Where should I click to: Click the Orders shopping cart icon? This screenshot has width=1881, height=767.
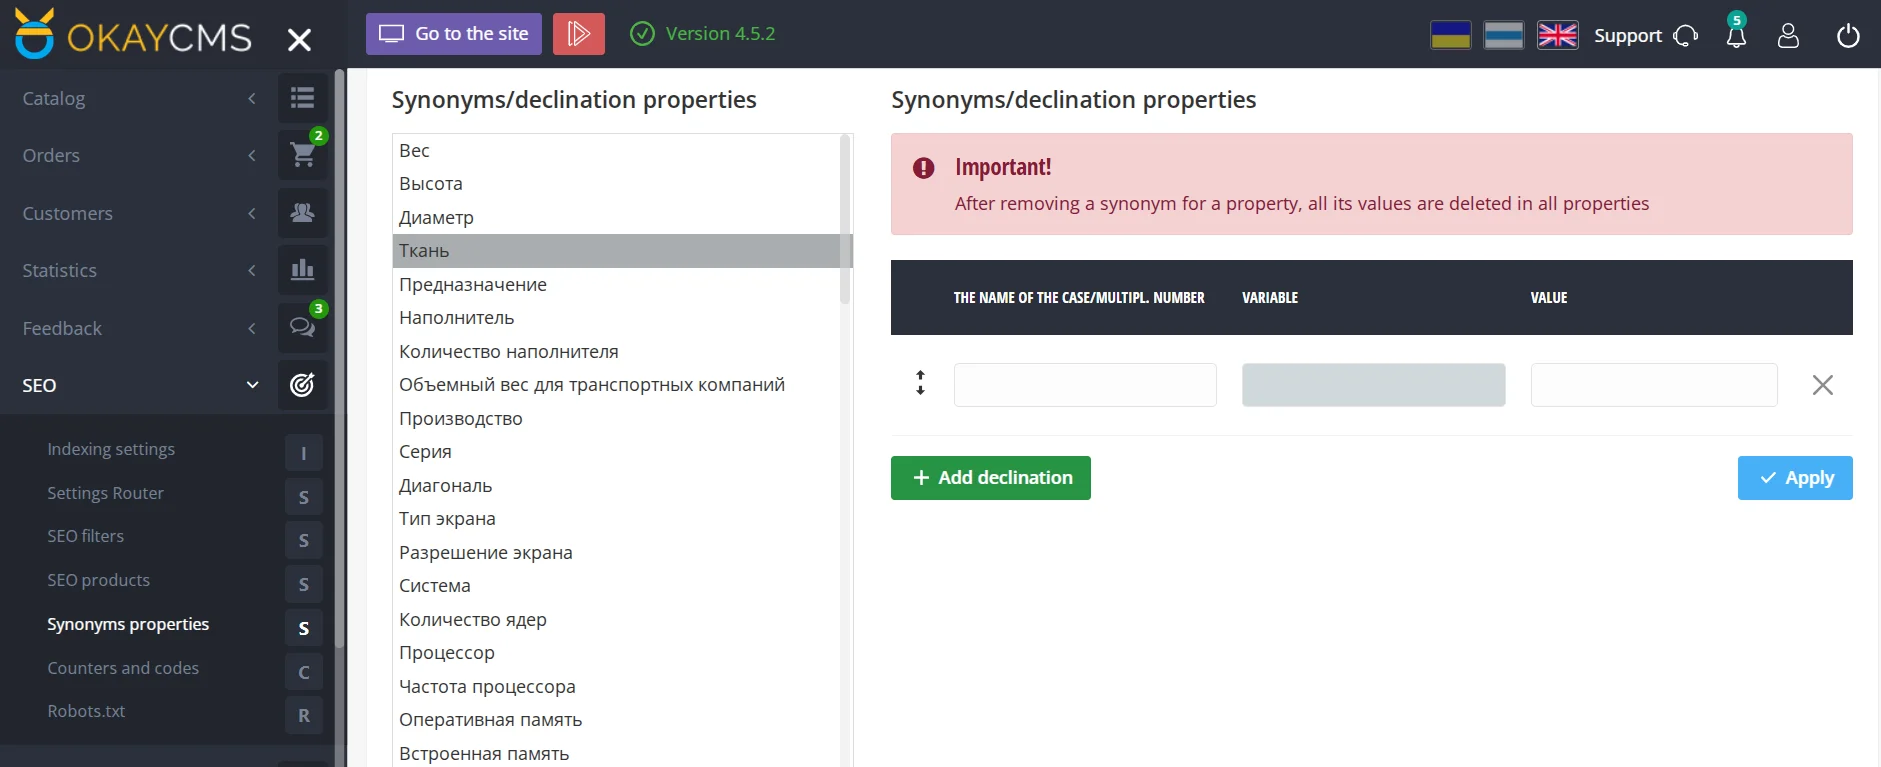[302, 155]
